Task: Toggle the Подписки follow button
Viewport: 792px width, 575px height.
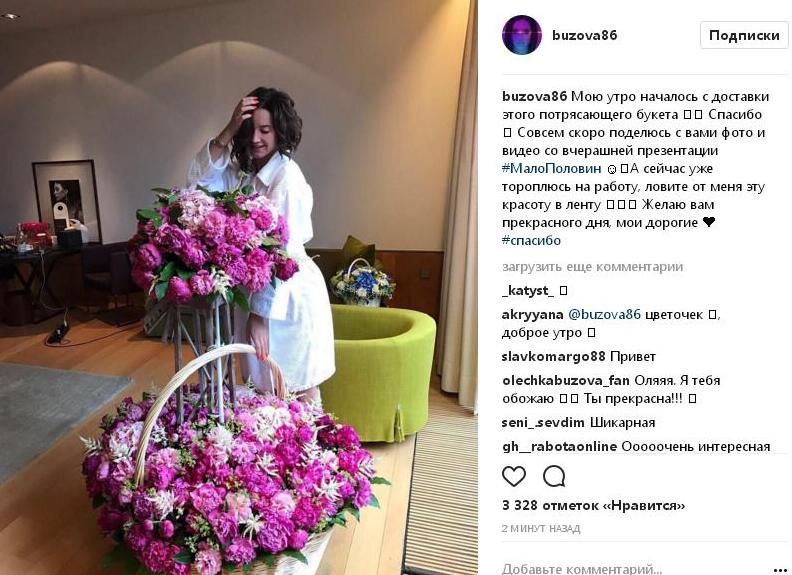Action: pos(744,35)
